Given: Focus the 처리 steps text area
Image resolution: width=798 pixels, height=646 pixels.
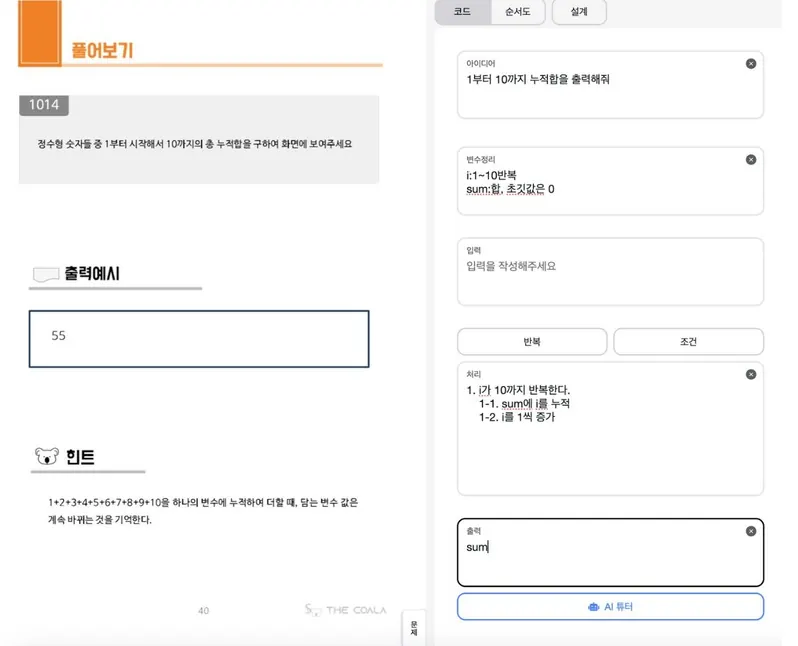Looking at the screenshot, I should (x=610, y=429).
